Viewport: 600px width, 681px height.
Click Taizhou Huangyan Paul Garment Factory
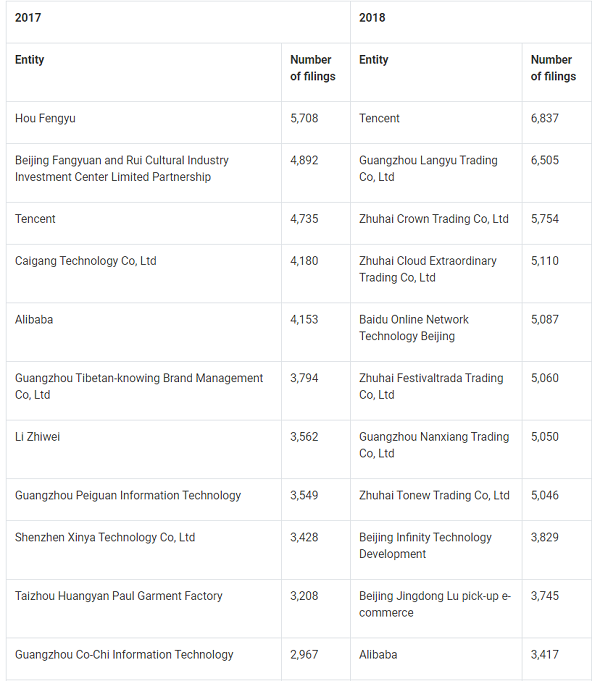pos(119,596)
